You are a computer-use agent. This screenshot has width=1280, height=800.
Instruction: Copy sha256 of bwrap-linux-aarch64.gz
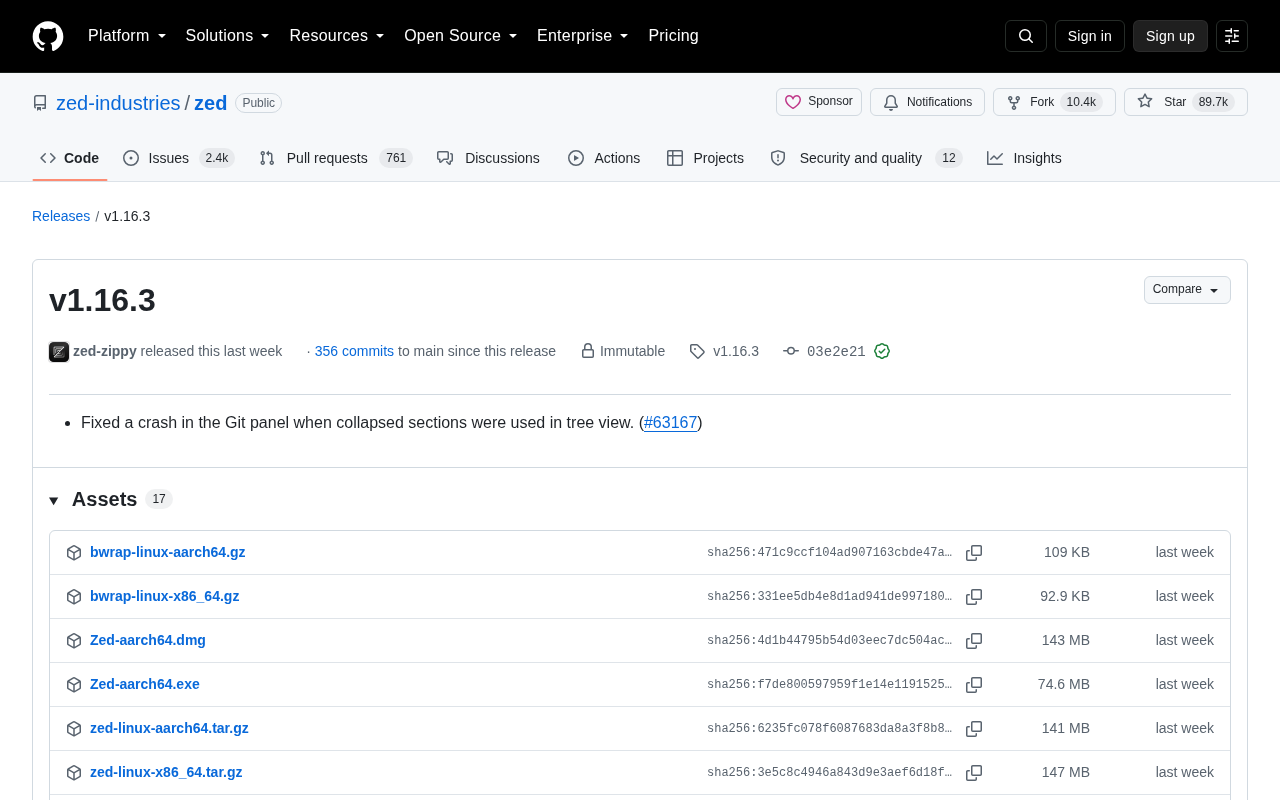click(974, 553)
